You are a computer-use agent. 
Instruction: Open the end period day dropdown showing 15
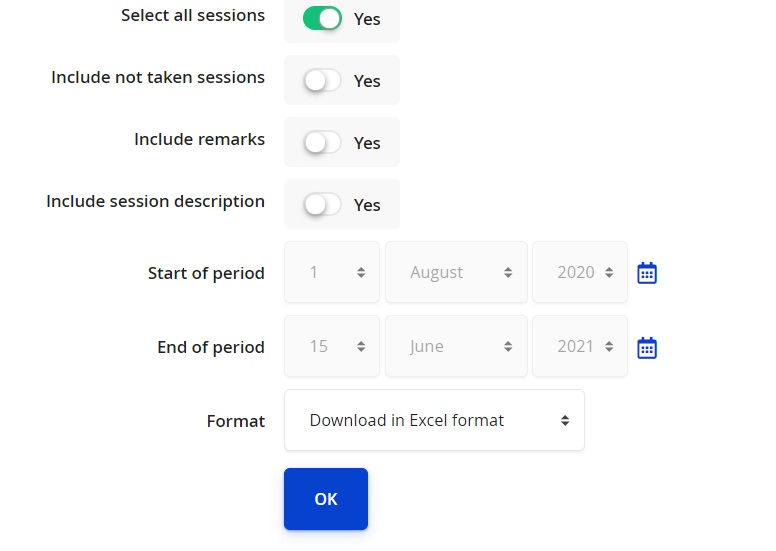click(332, 347)
